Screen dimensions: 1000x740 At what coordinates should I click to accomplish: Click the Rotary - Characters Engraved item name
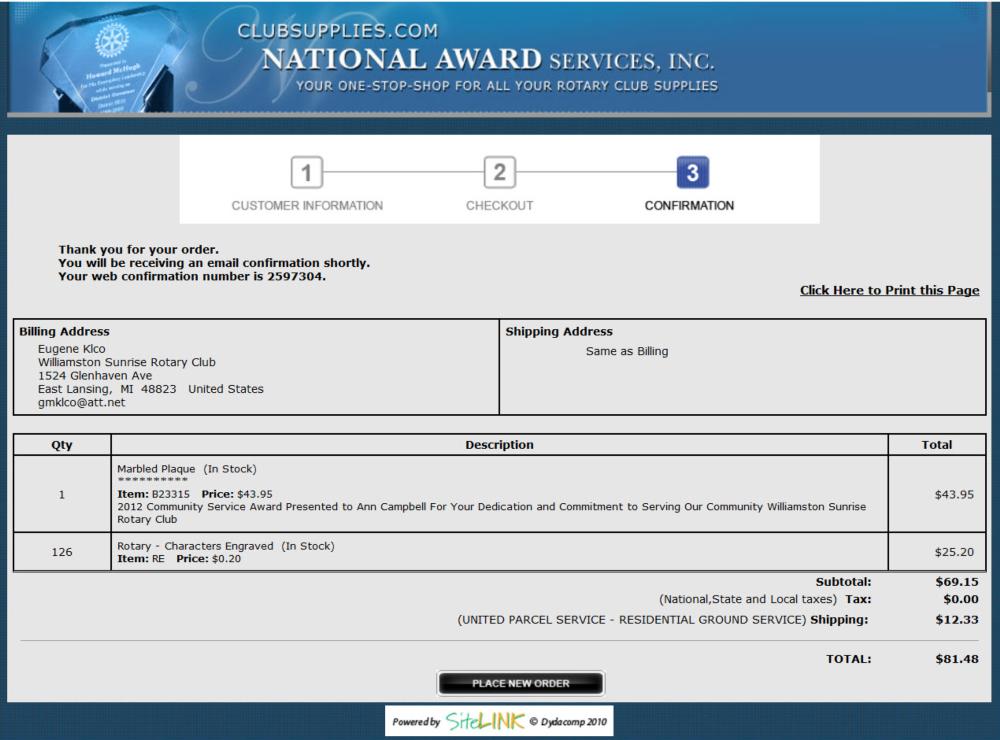click(x=195, y=546)
